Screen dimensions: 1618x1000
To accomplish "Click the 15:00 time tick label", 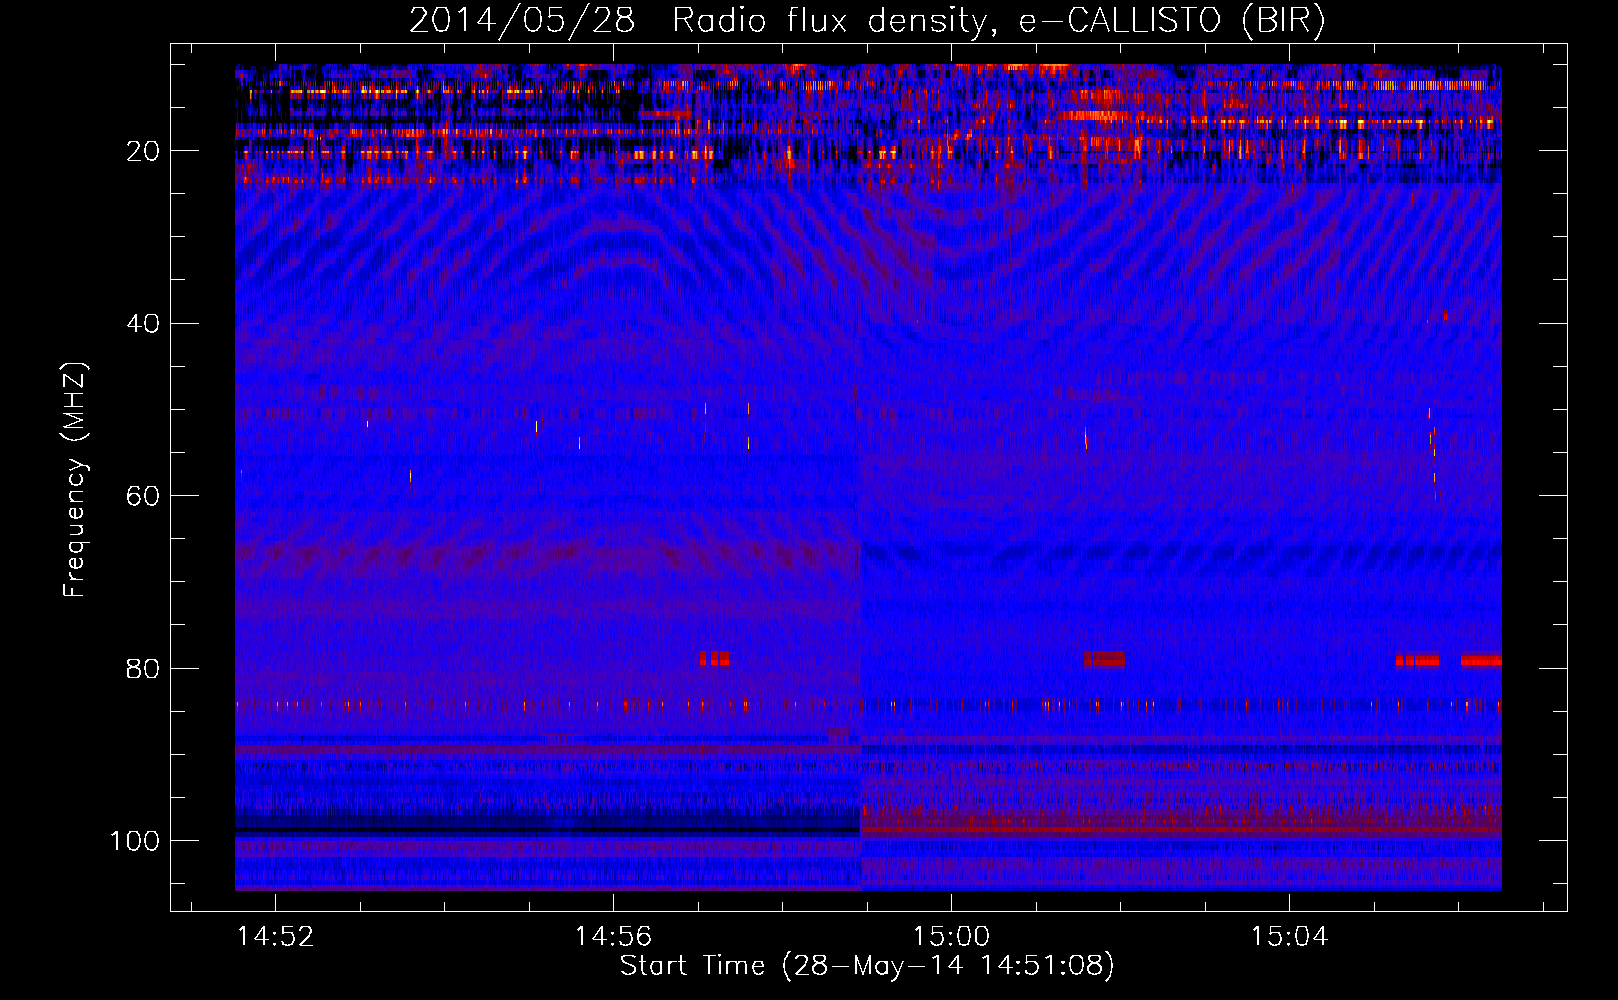I will pos(951,936).
